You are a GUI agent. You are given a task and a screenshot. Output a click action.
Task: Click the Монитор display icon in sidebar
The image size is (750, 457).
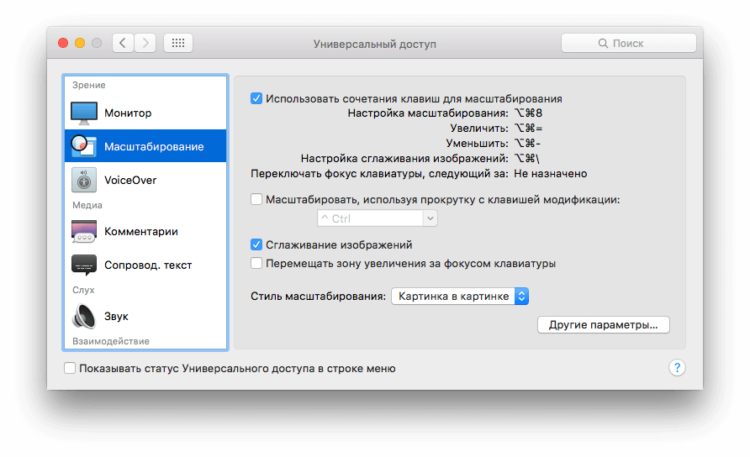point(84,113)
